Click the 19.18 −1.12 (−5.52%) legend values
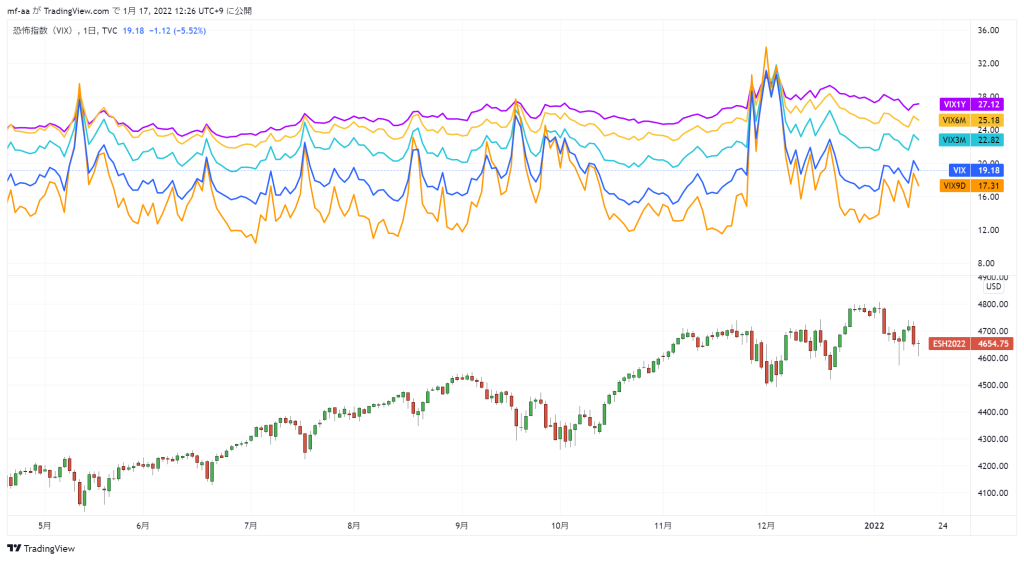This screenshot has height=561, width=1024. tap(165, 31)
